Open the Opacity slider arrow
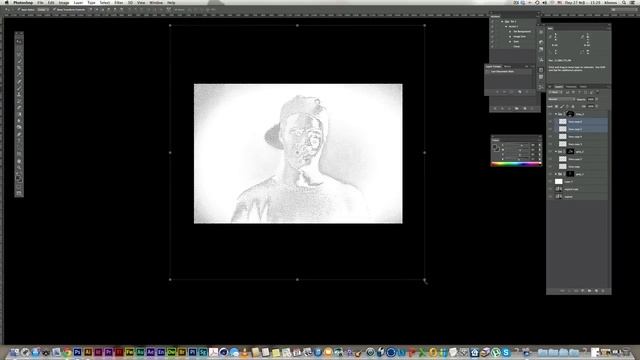Viewport: 640px width, 360px height. (x=597, y=99)
